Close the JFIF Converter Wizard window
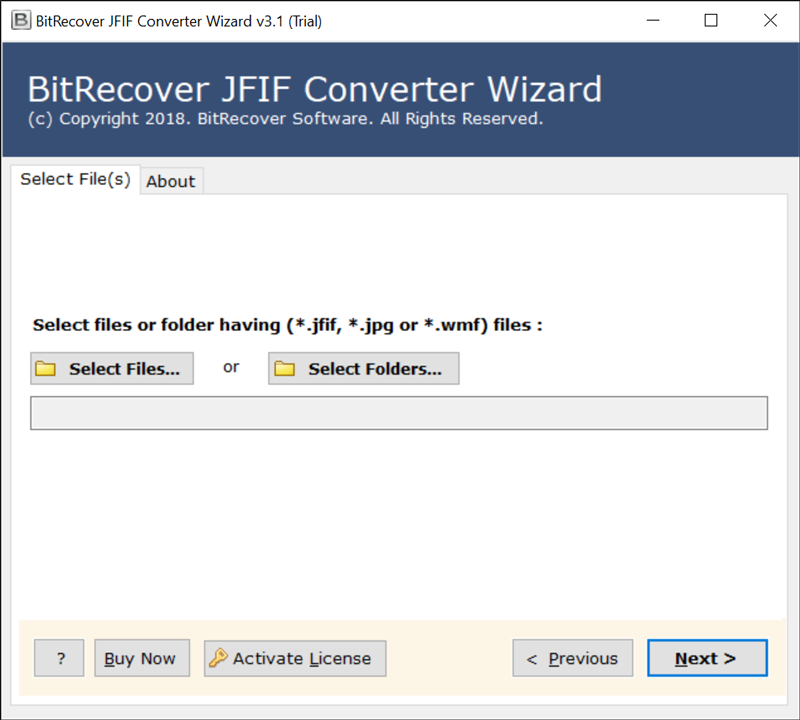This screenshot has width=800, height=720. [770, 20]
